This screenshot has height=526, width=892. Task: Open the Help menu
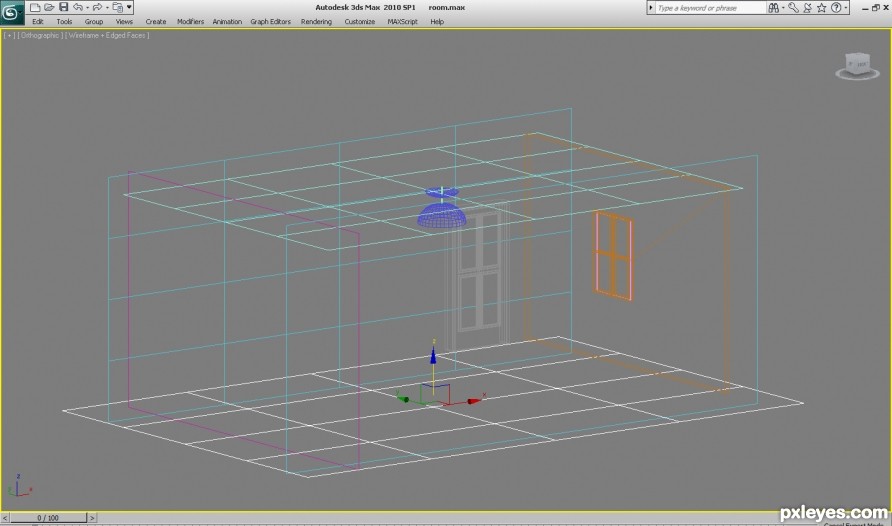tap(437, 22)
